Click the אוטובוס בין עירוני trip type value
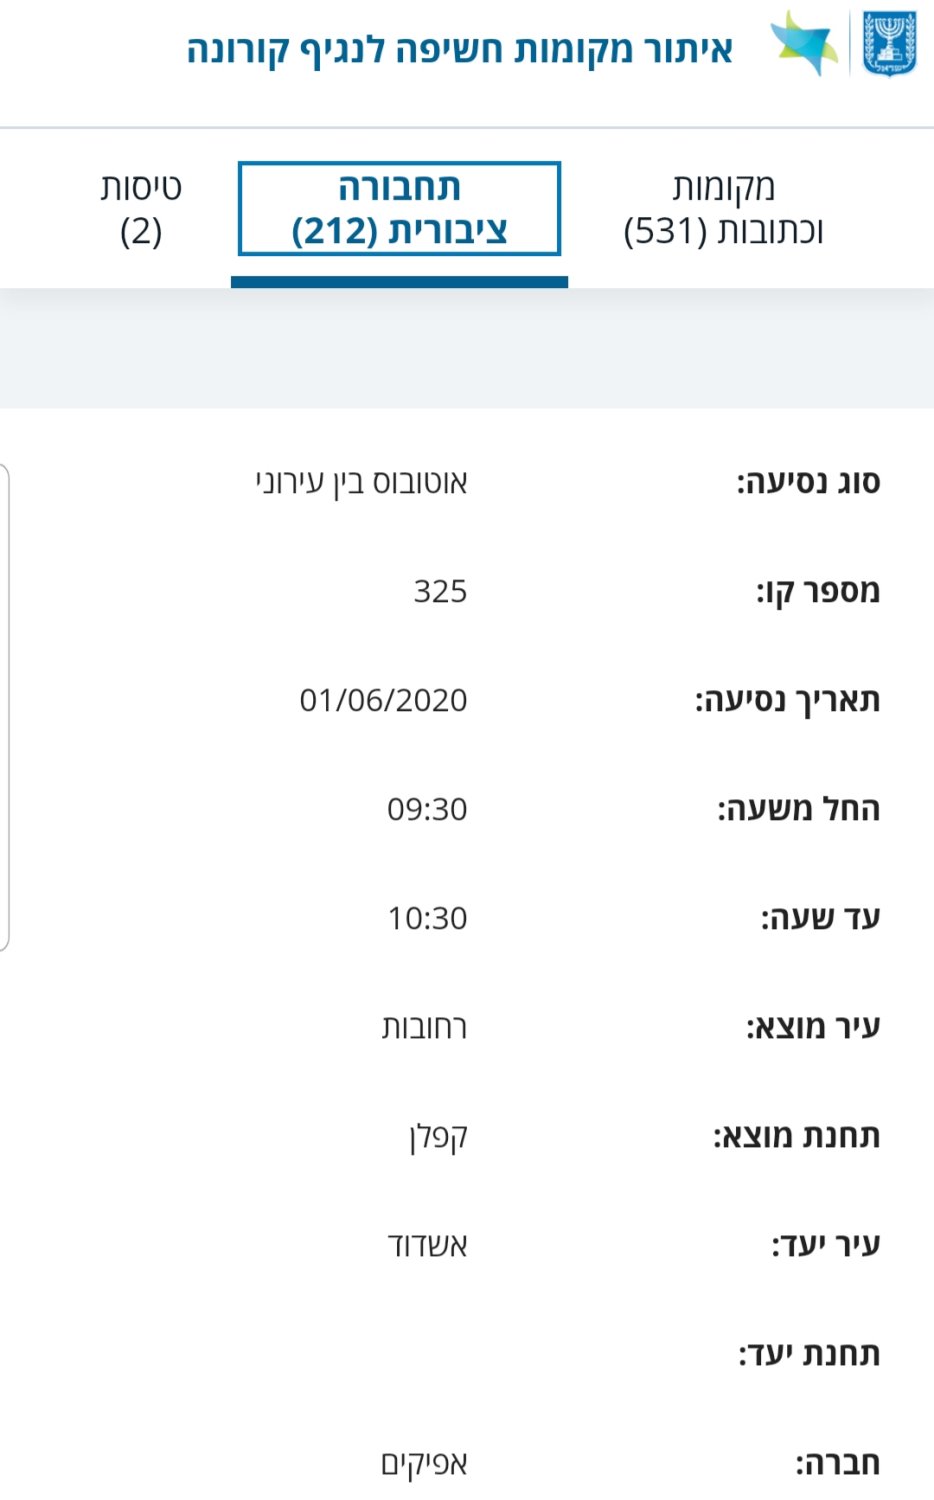 pos(361,482)
